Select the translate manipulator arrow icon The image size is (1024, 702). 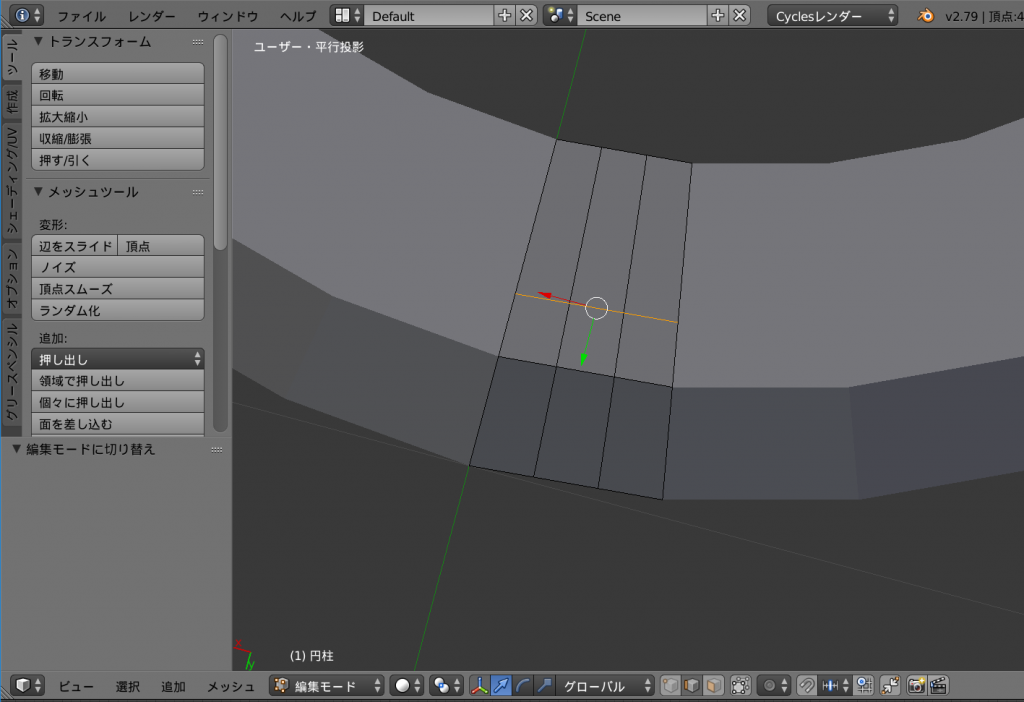click(x=501, y=686)
